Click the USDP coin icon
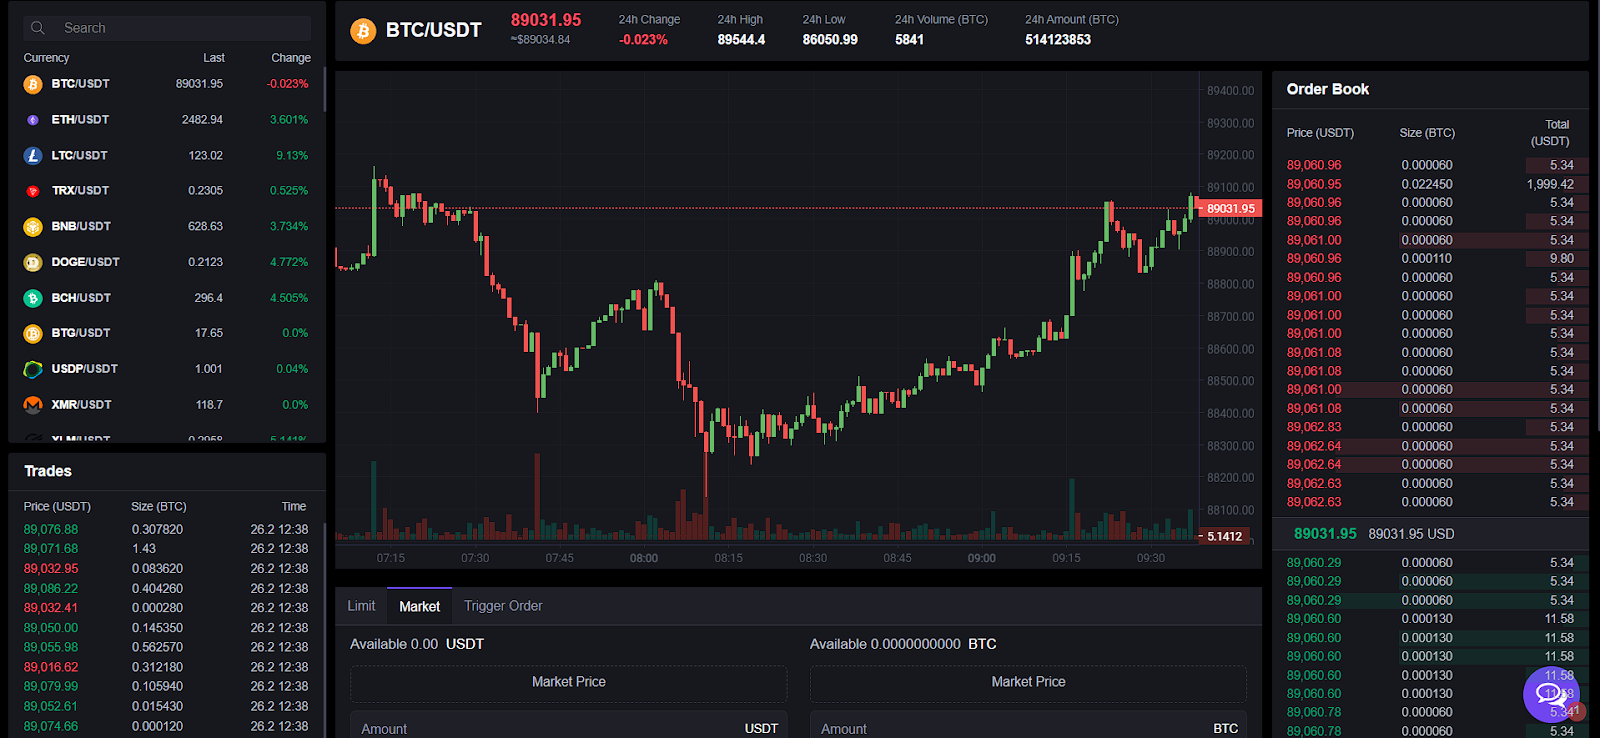Image resolution: width=1600 pixels, height=738 pixels. click(x=33, y=369)
